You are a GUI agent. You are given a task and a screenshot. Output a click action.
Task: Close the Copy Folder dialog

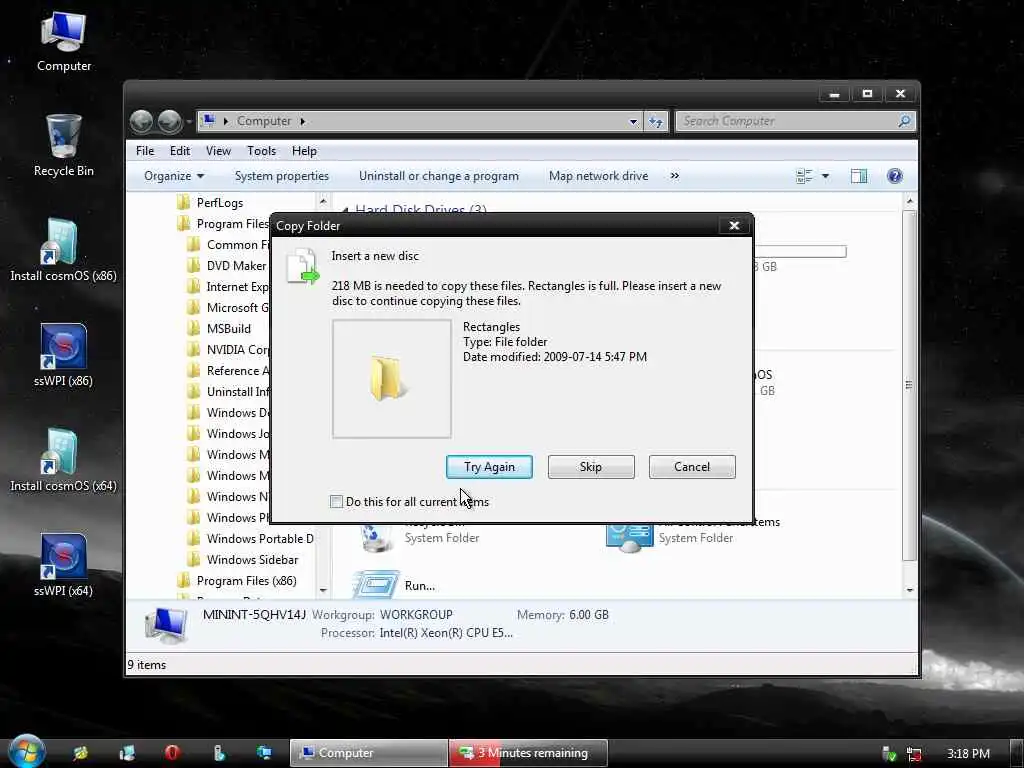(734, 225)
